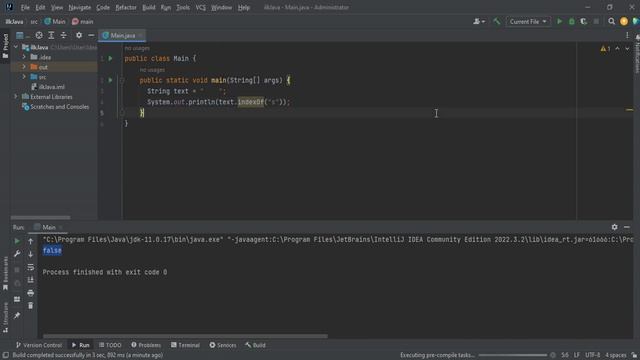Open the VCS menu
640x360 pixels.
coord(200,7)
